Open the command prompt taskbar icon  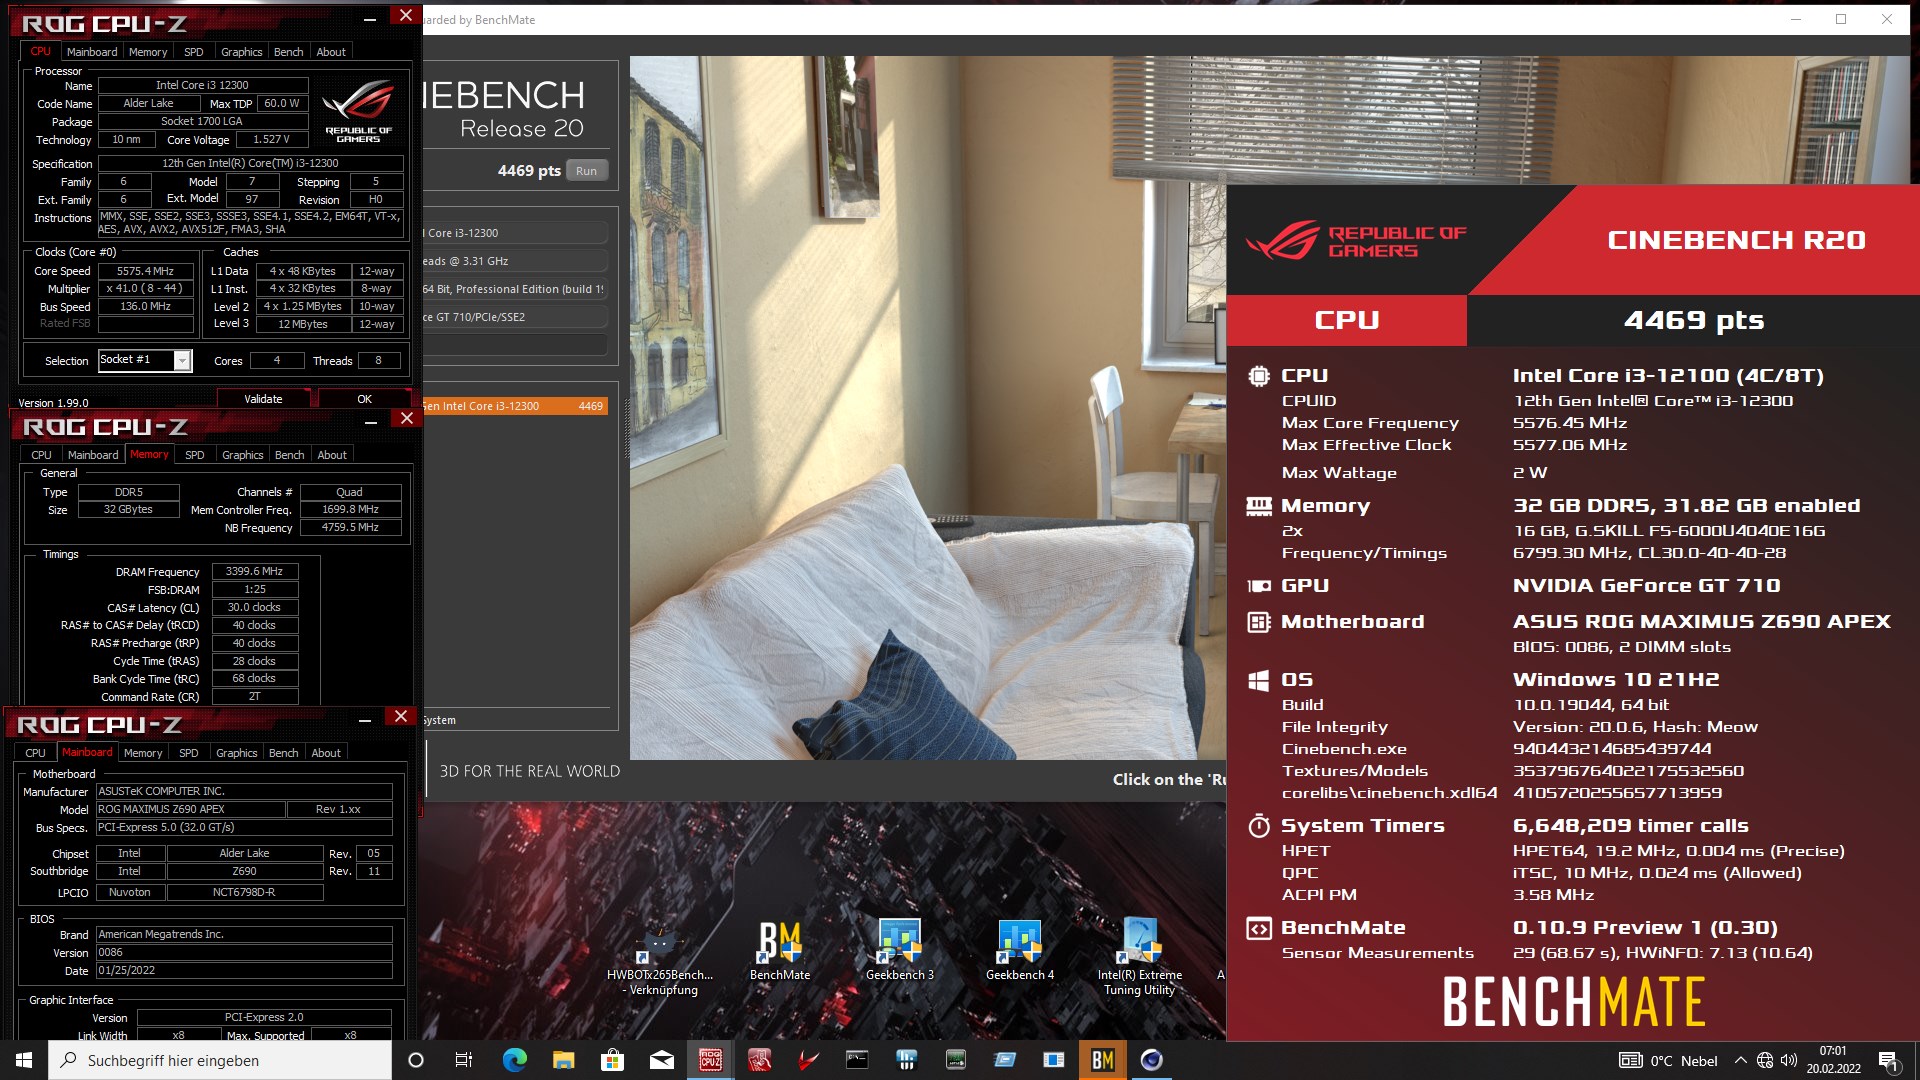point(857,1060)
